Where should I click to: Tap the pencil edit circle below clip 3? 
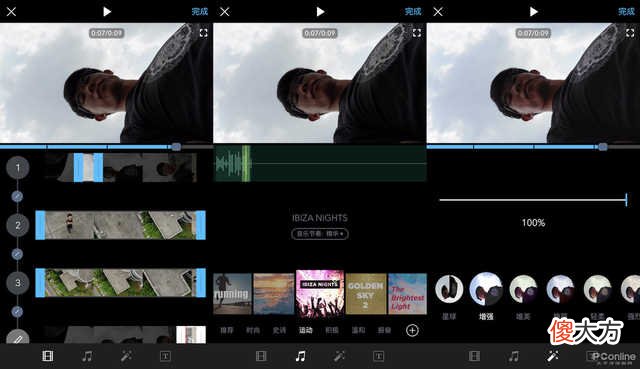[18, 337]
